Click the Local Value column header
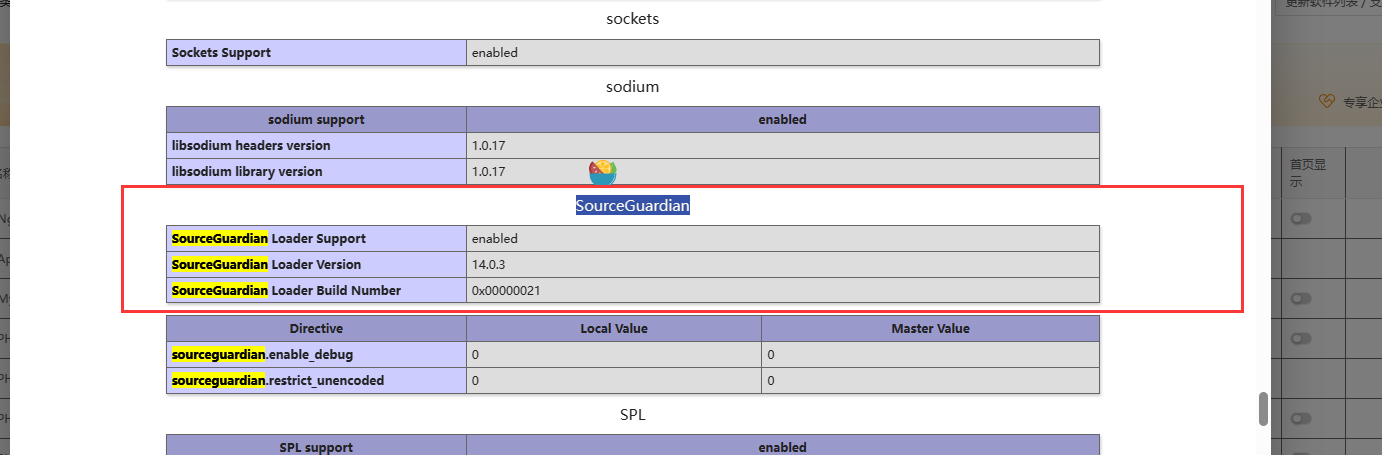This screenshot has width=1382, height=455. point(614,328)
